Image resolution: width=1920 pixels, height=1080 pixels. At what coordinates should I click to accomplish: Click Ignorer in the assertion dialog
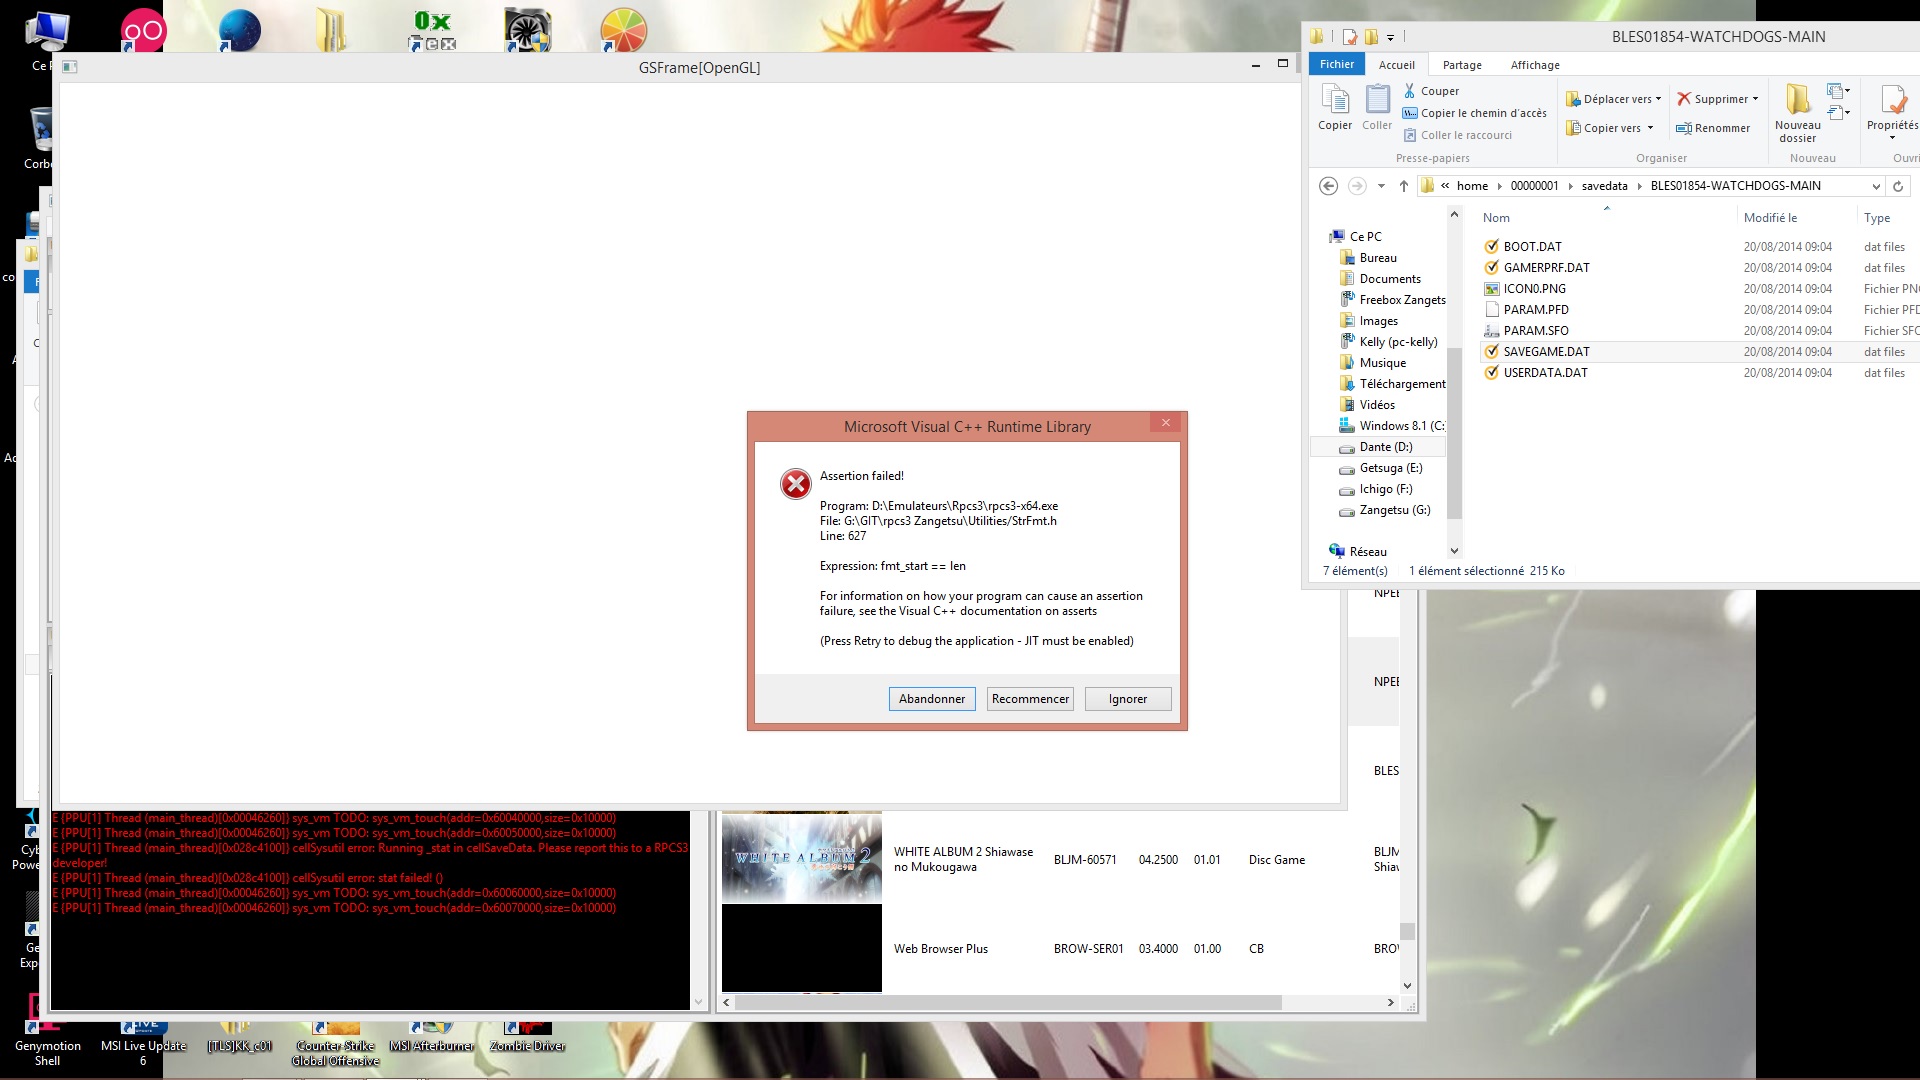1127,699
